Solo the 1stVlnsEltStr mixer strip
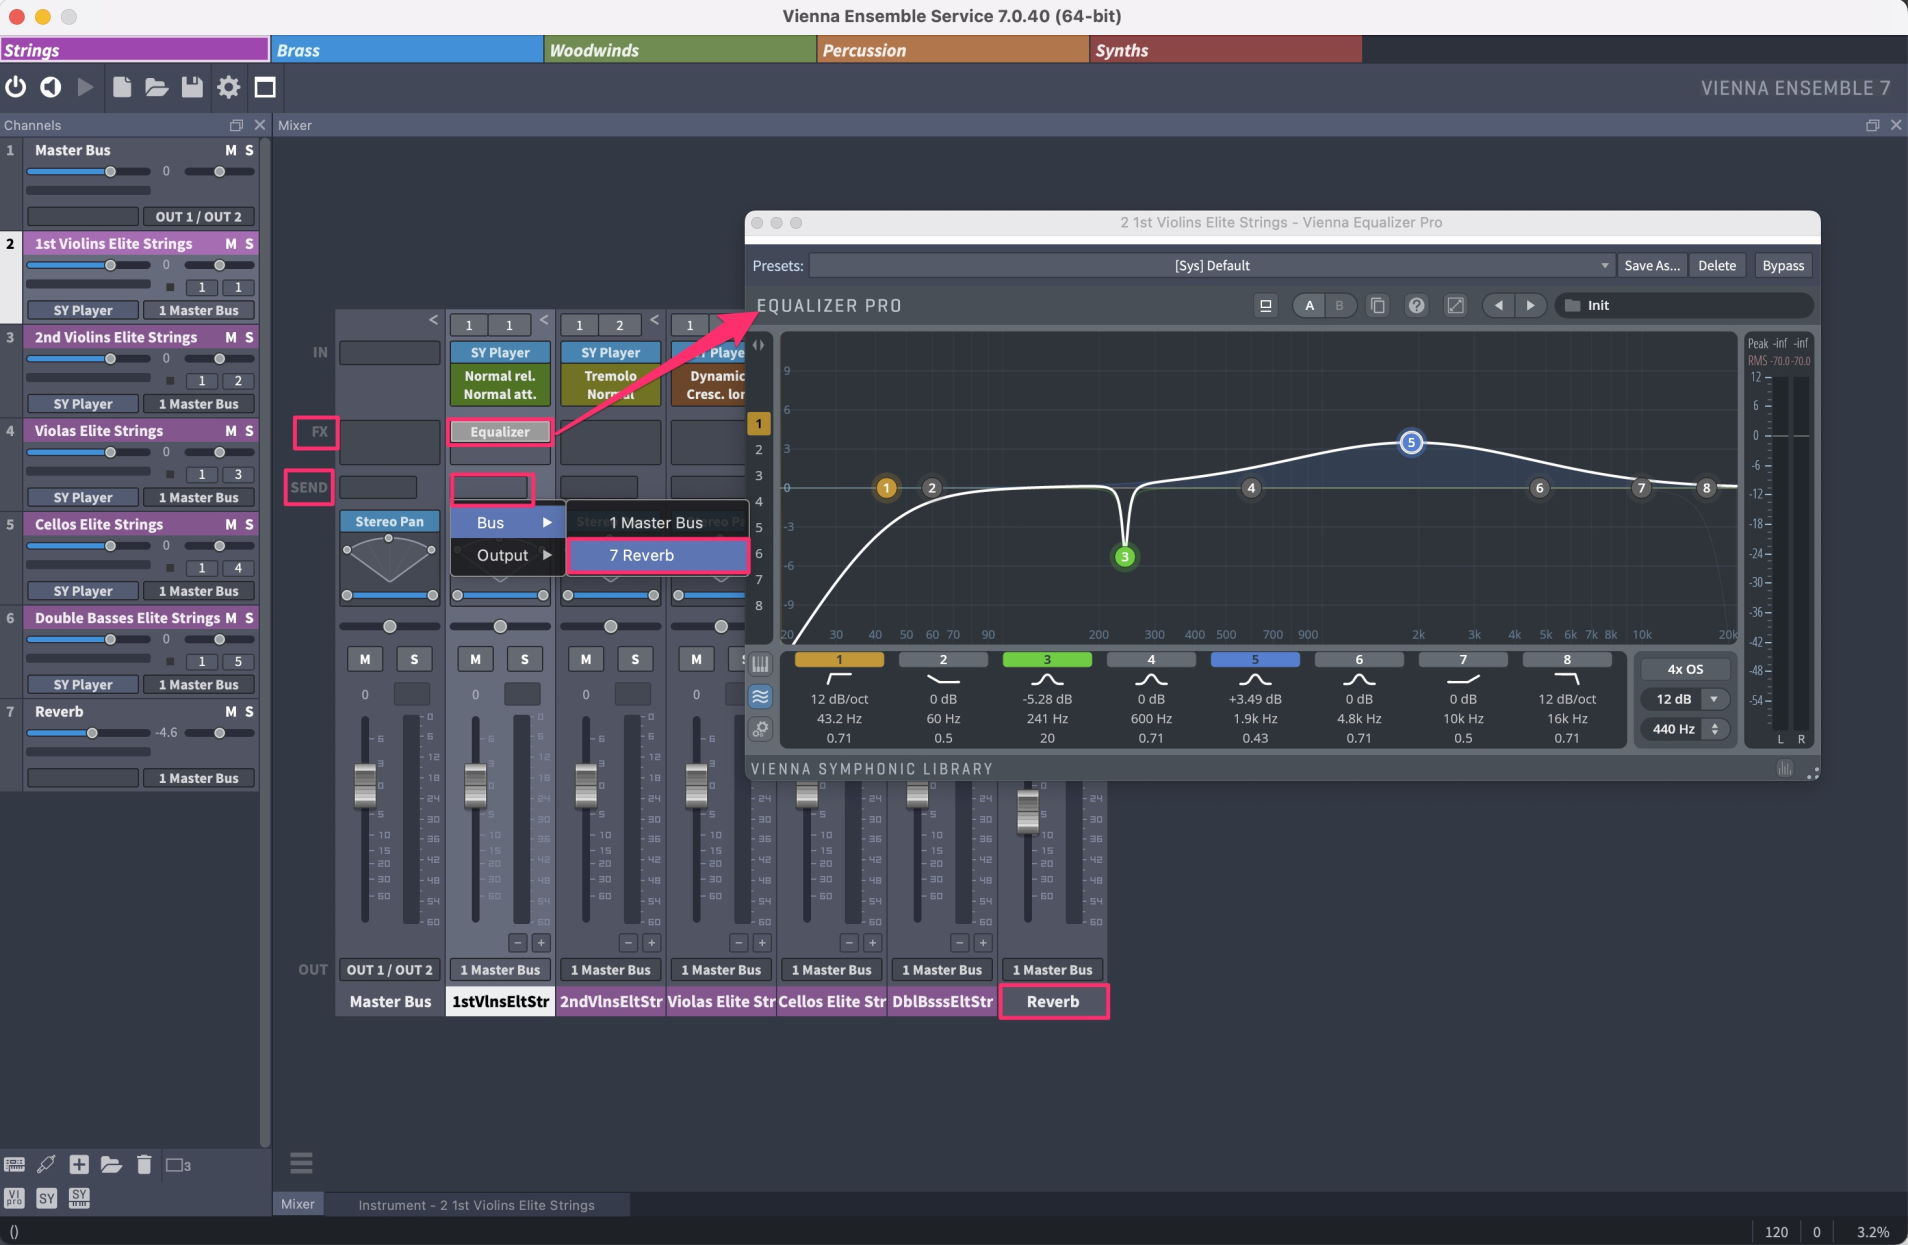Viewport: 1908px width, 1245px height. click(525, 659)
